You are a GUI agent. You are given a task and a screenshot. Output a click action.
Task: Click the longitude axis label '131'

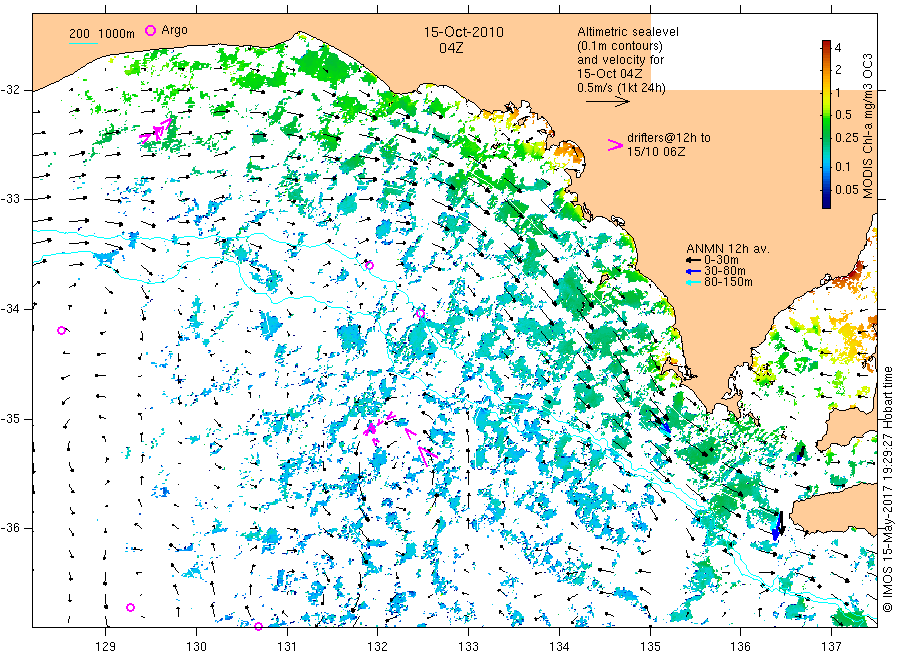(x=287, y=647)
